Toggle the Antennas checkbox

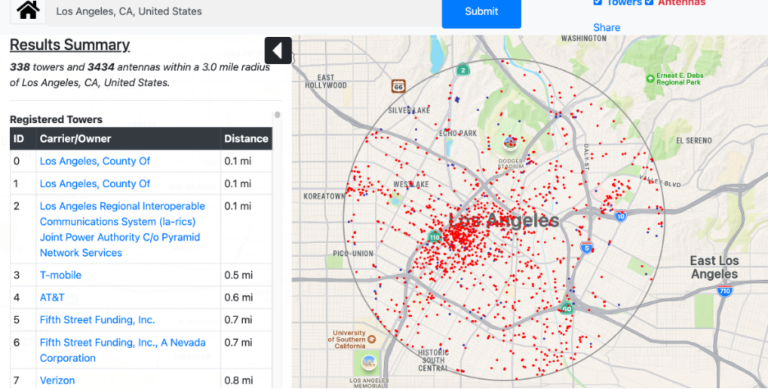[649, 2]
